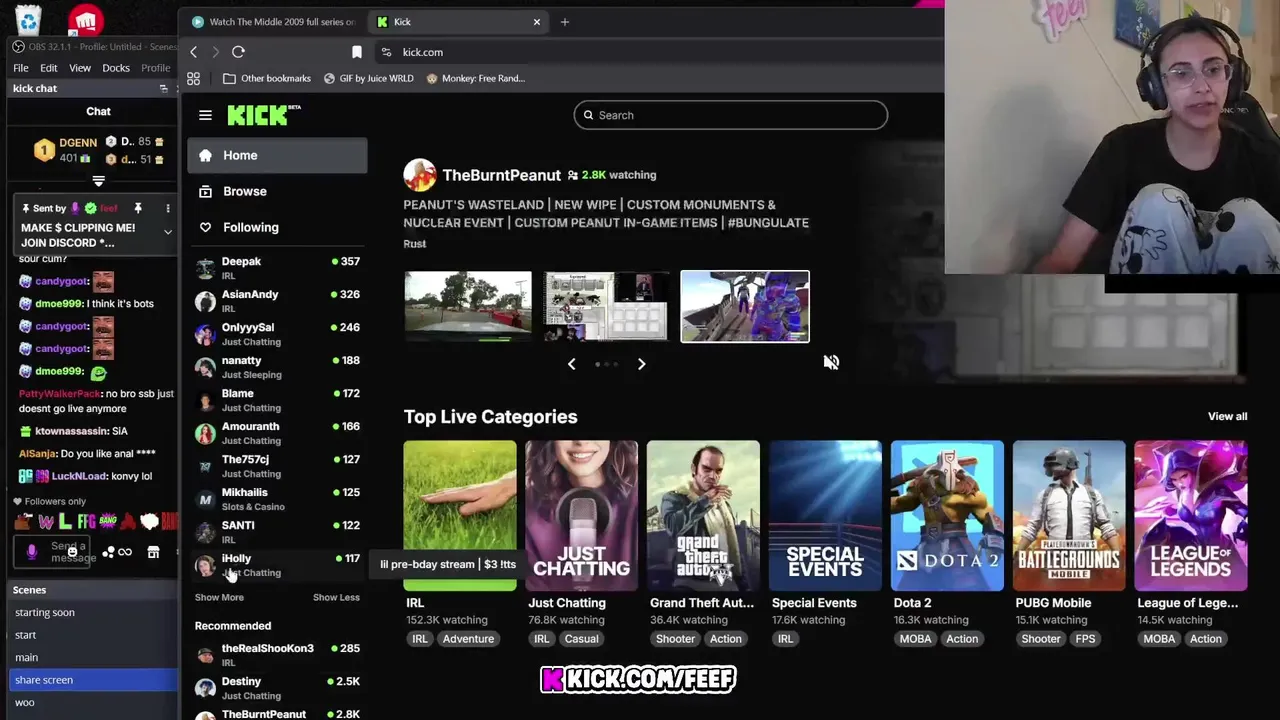
Task: Open OBS Docks menu
Action: pos(116,68)
